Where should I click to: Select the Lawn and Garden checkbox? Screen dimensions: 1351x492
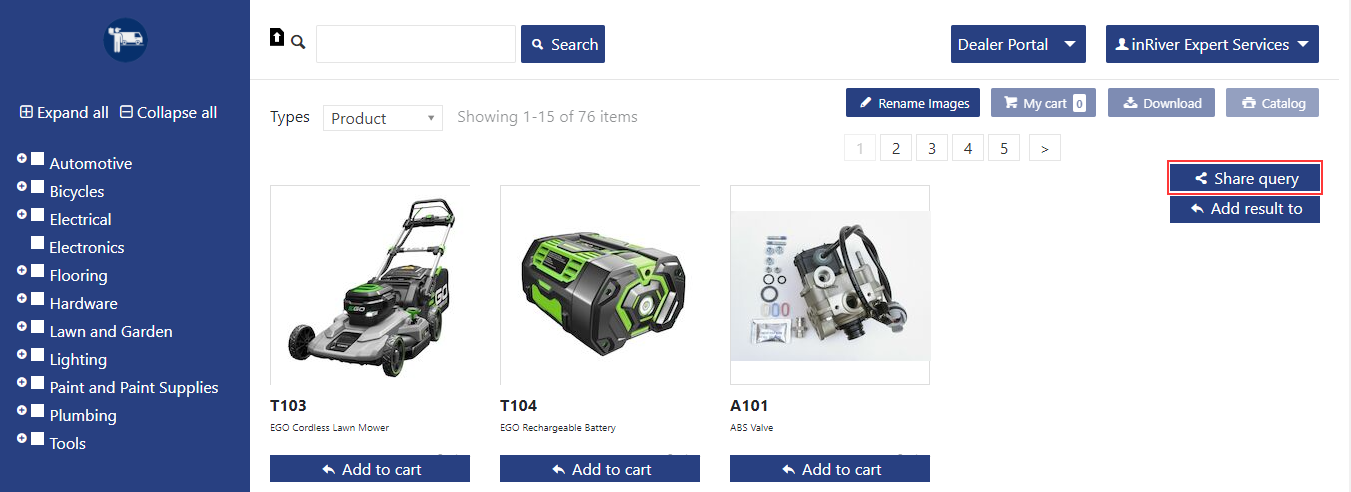[37, 326]
